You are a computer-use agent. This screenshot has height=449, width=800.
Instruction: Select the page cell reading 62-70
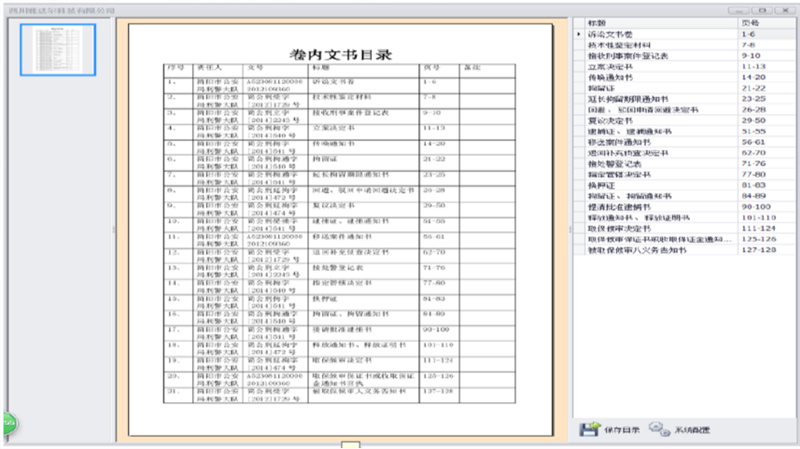(x=766, y=153)
